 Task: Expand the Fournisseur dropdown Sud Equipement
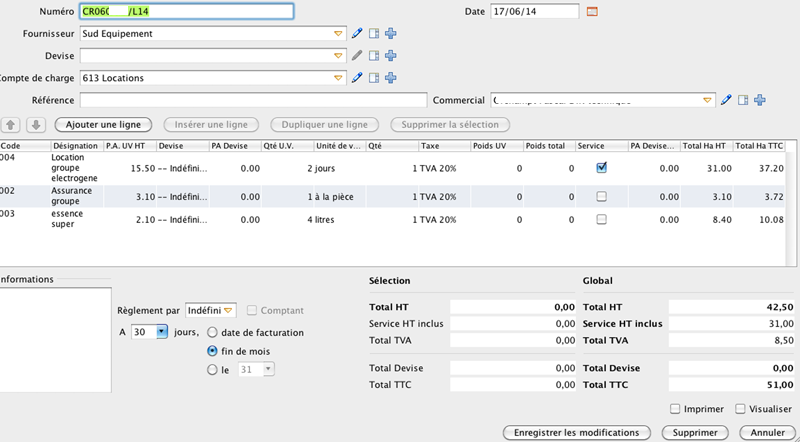click(x=338, y=34)
